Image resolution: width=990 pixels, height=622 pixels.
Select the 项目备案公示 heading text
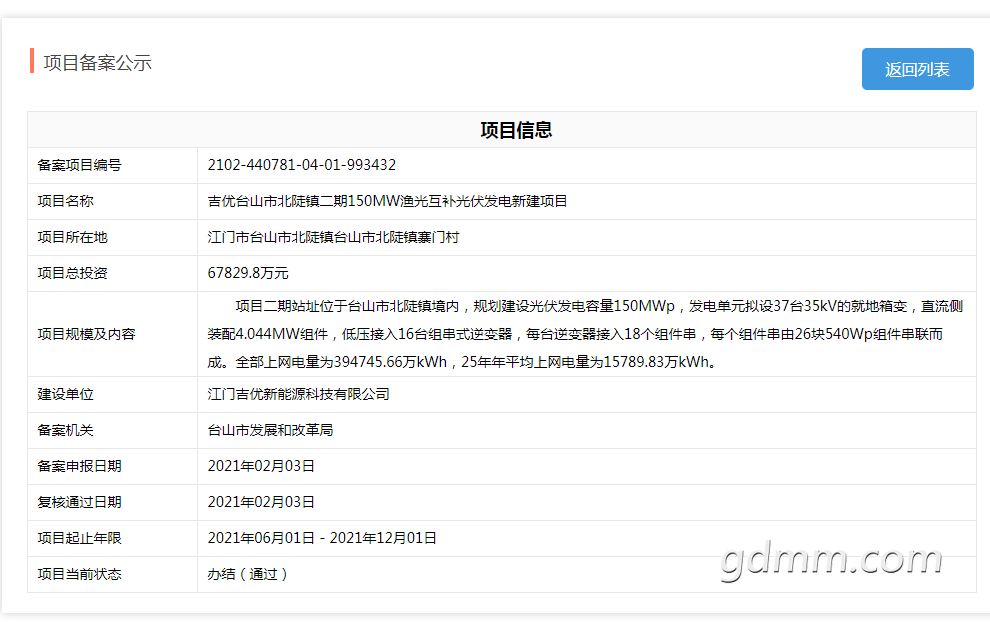pyautogui.click(x=97, y=63)
